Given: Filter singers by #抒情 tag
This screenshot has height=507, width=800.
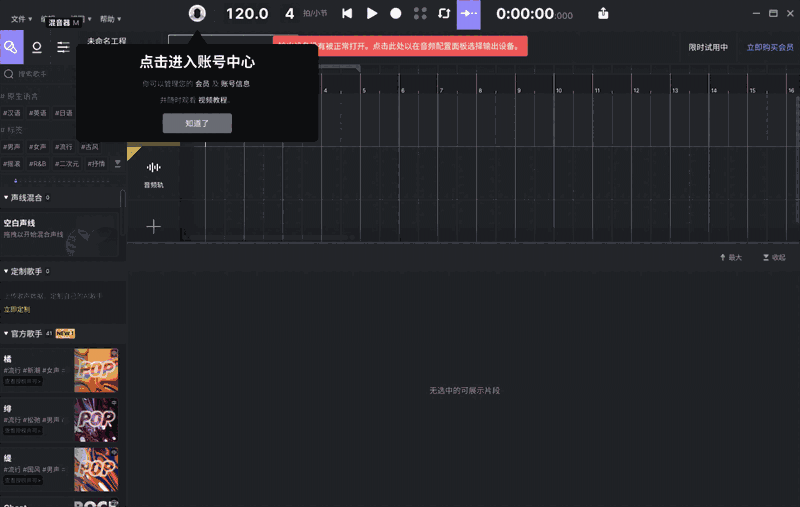Looking at the screenshot, I should click(x=96, y=164).
